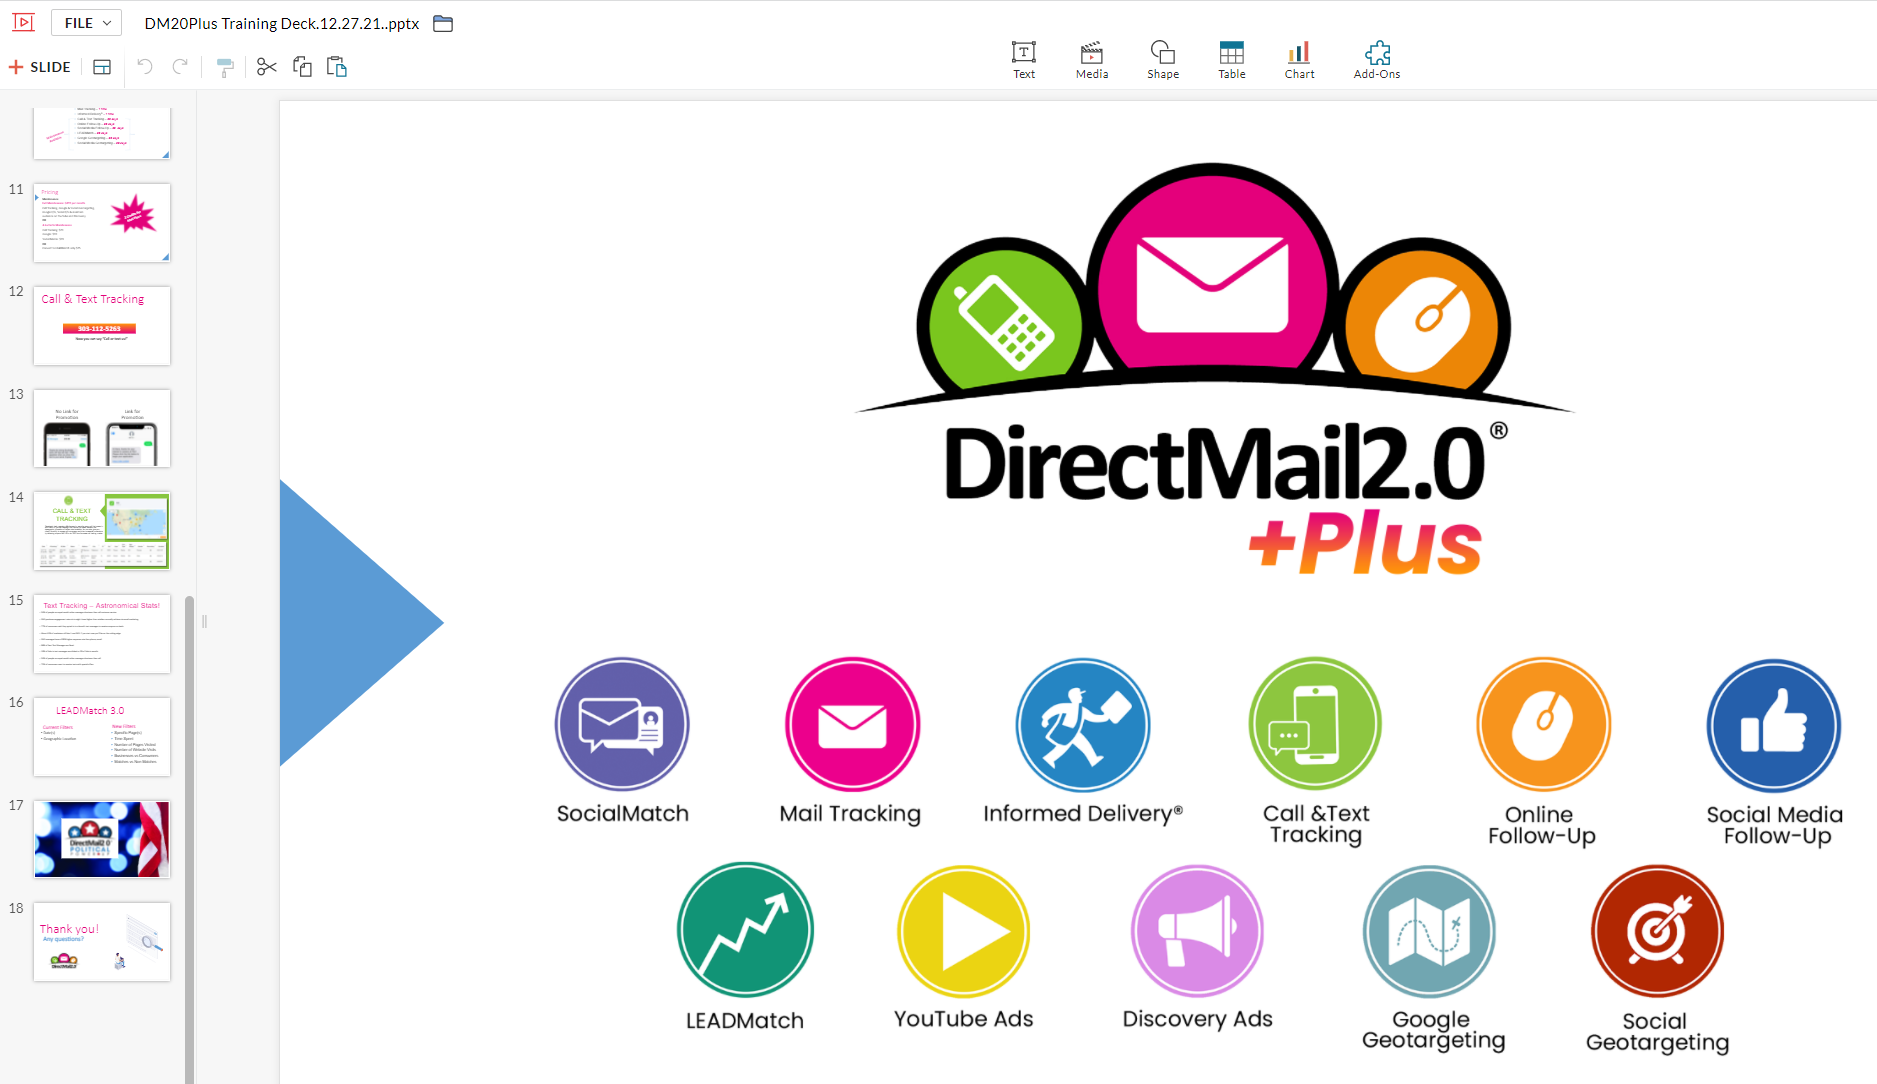The image size is (1877, 1084).
Task: Insert a Text box
Action: pos(1024,60)
